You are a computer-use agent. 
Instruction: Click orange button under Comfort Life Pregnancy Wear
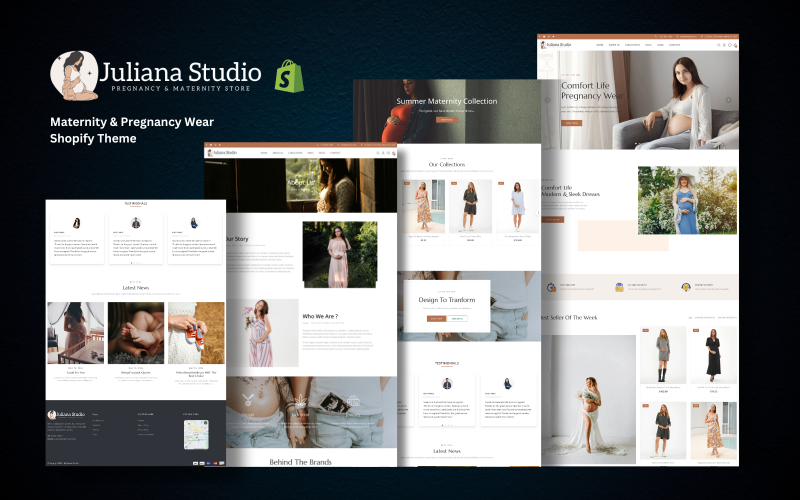point(571,123)
